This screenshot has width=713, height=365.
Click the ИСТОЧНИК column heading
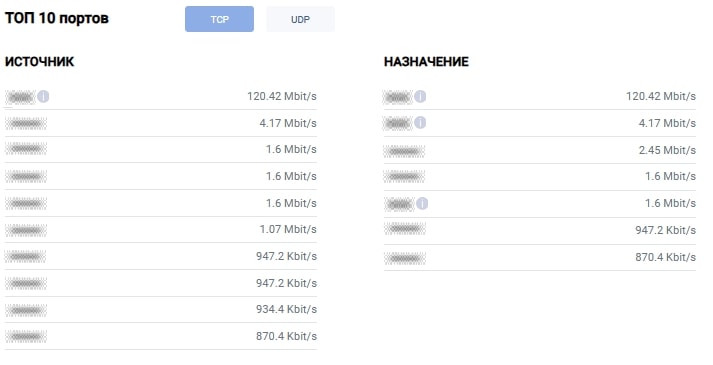coord(40,62)
